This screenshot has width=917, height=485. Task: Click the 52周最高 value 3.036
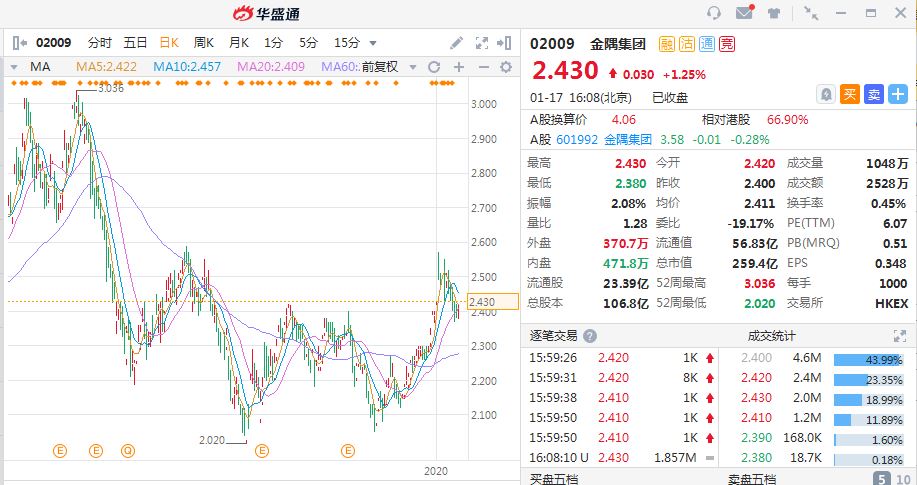click(x=760, y=284)
